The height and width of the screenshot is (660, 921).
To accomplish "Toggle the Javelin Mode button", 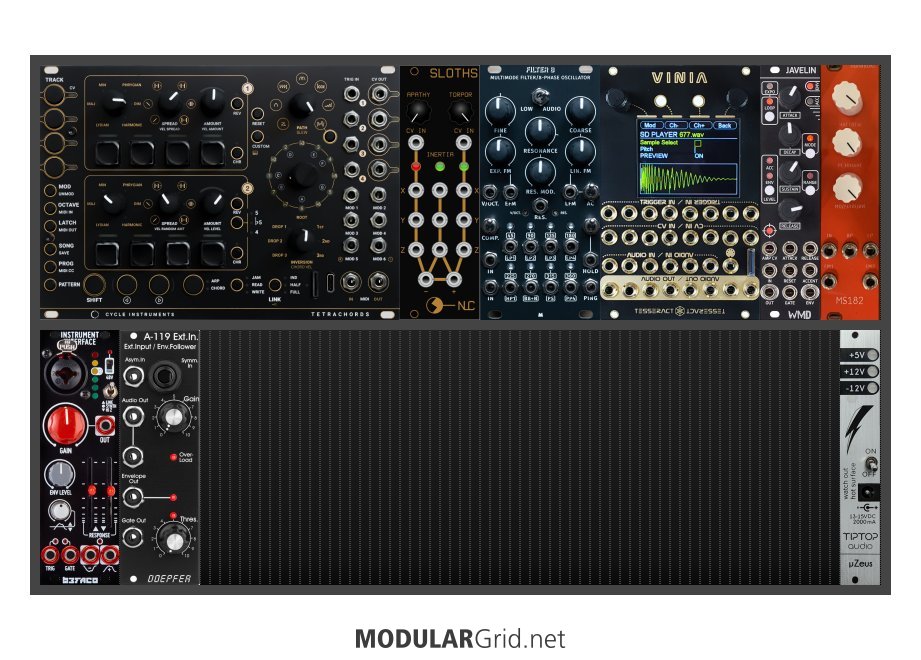I will click(x=809, y=153).
